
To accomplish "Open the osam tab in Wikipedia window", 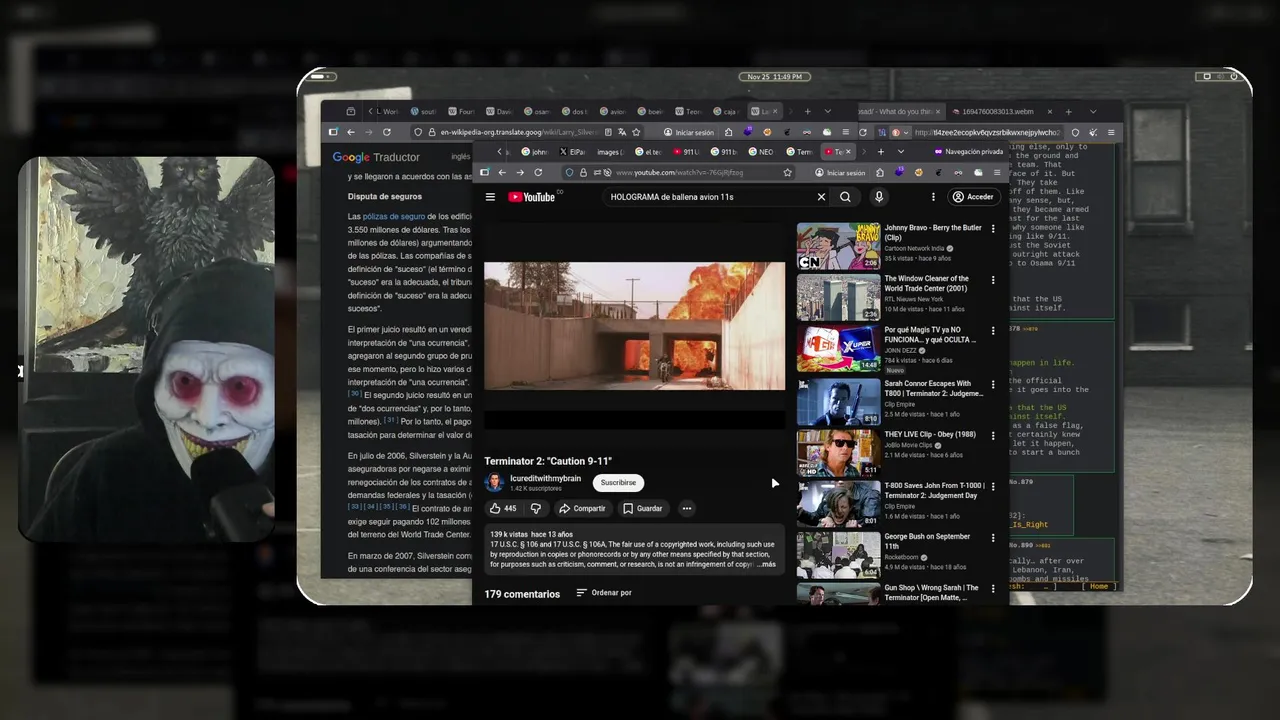I will (537, 111).
